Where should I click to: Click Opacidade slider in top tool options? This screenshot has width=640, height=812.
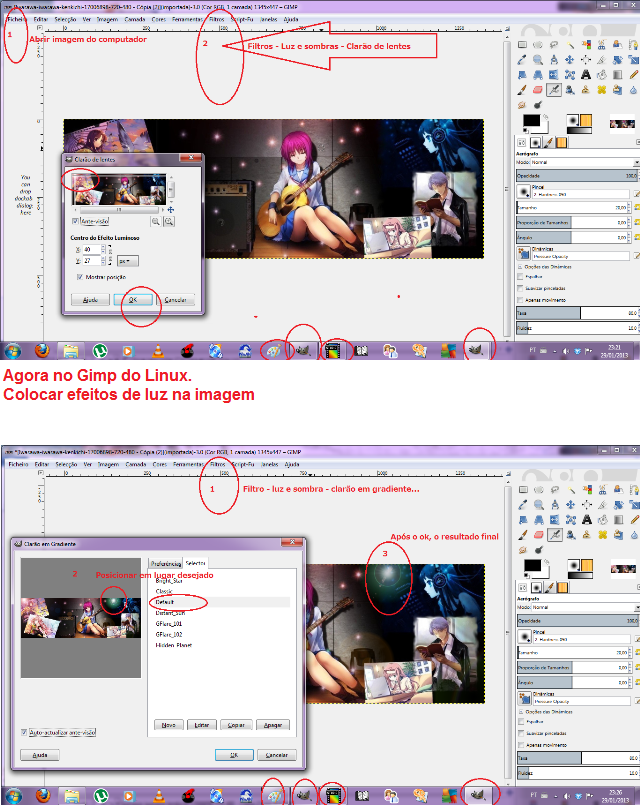click(x=577, y=176)
